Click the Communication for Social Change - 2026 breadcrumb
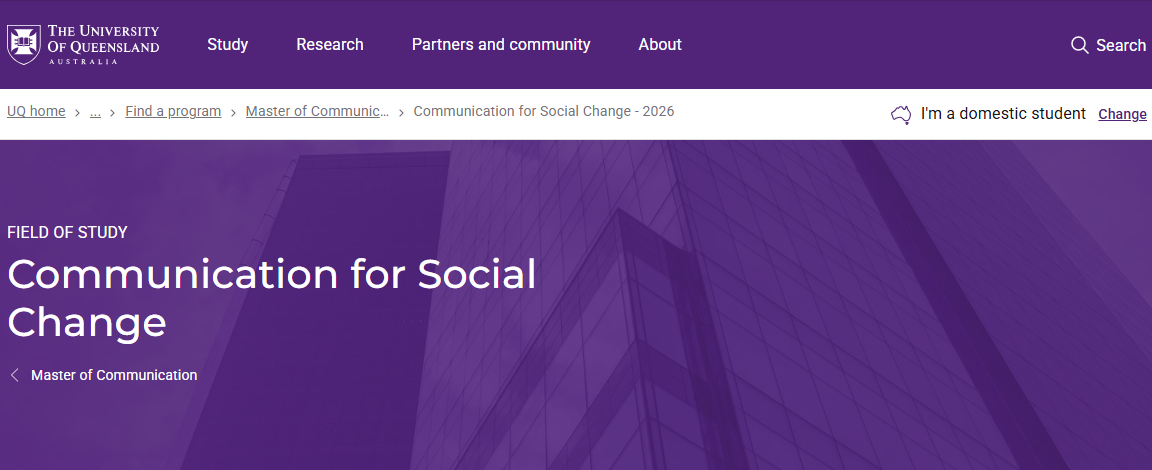Image resolution: width=1152 pixels, height=470 pixels. [x=544, y=111]
